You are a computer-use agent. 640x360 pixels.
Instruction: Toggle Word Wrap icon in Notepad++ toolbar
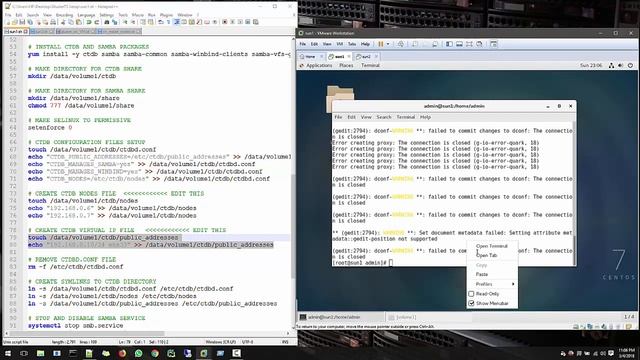[x=161, y=22]
